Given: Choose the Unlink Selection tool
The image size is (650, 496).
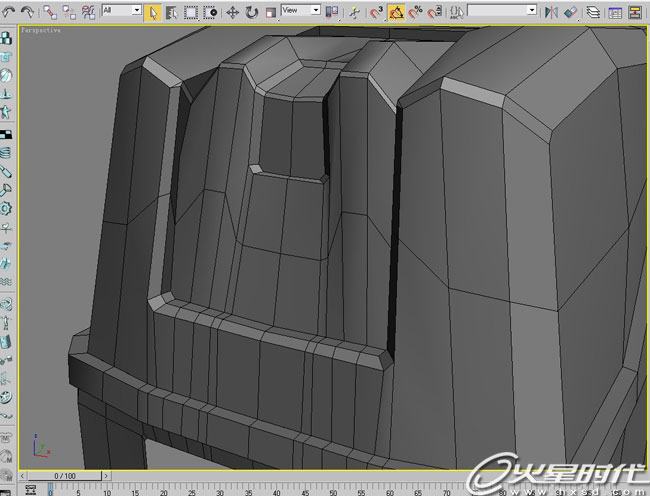Looking at the screenshot, I should click(x=69, y=12).
